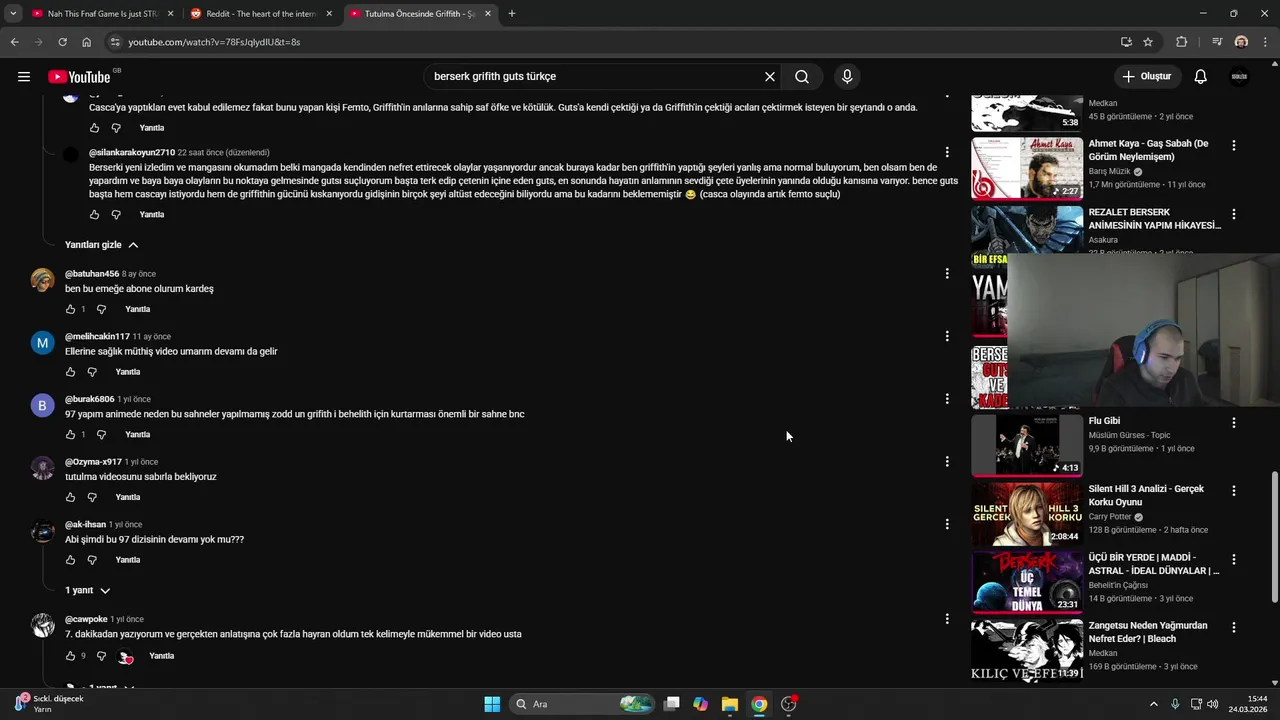Image resolution: width=1280 pixels, height=720 pixels.
Task: Open Chrome extensions puzzle icon
Action: (x=1182, y=42)
